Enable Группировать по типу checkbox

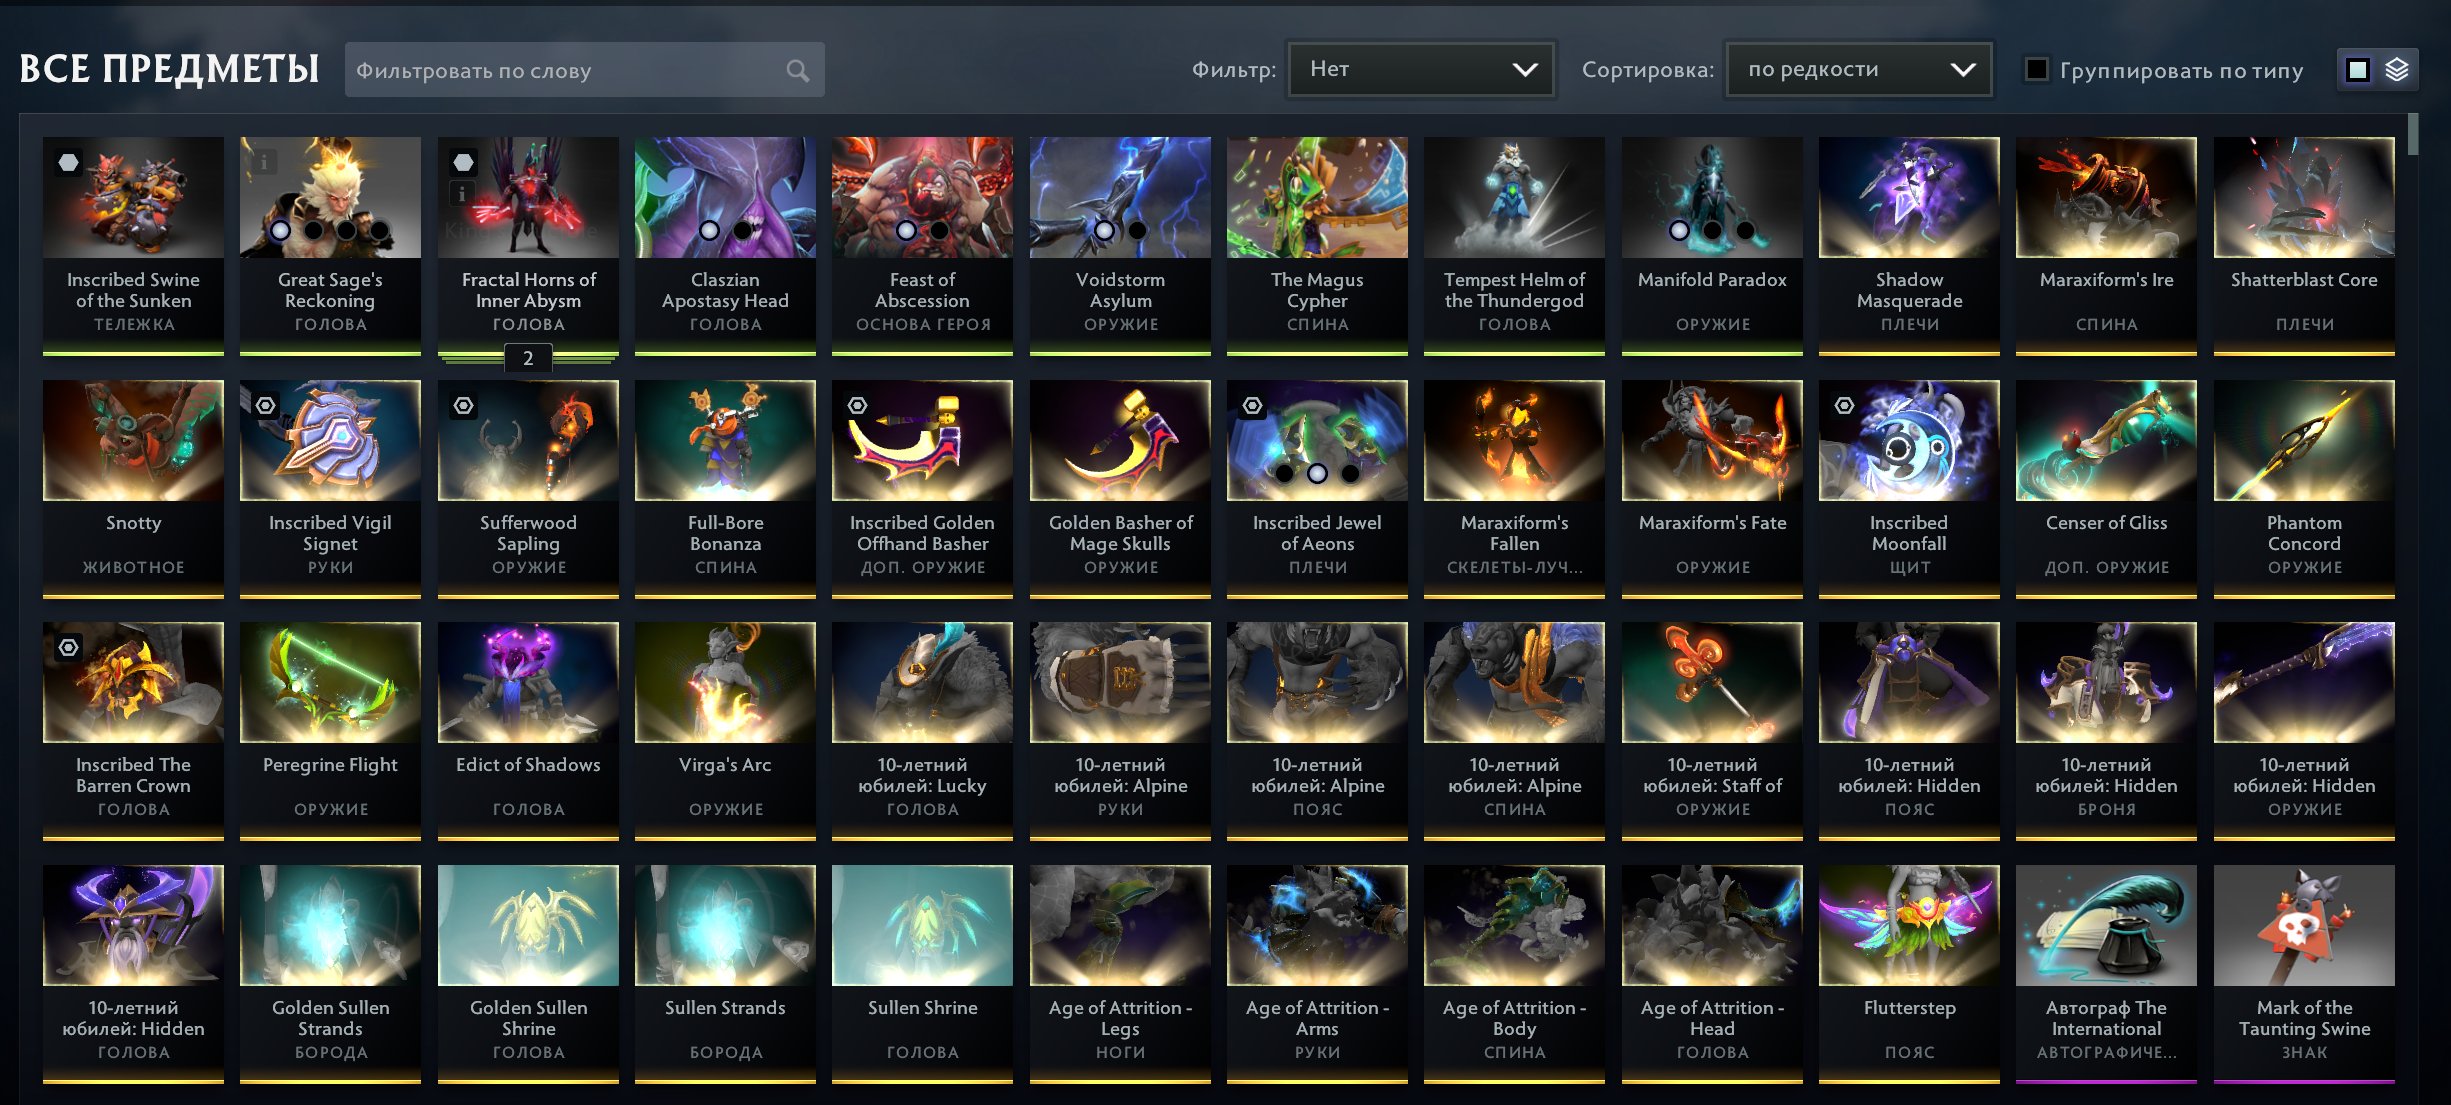[x=2036, y=69]
